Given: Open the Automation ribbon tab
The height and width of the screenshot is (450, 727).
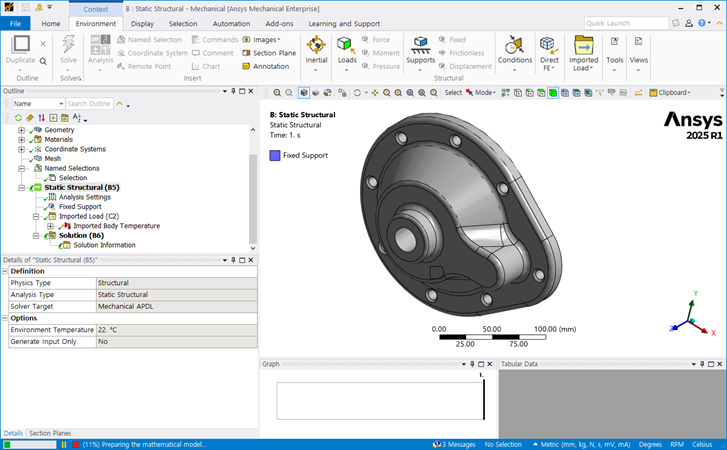Looking at the screenshot, I should (x=231, y=24).
